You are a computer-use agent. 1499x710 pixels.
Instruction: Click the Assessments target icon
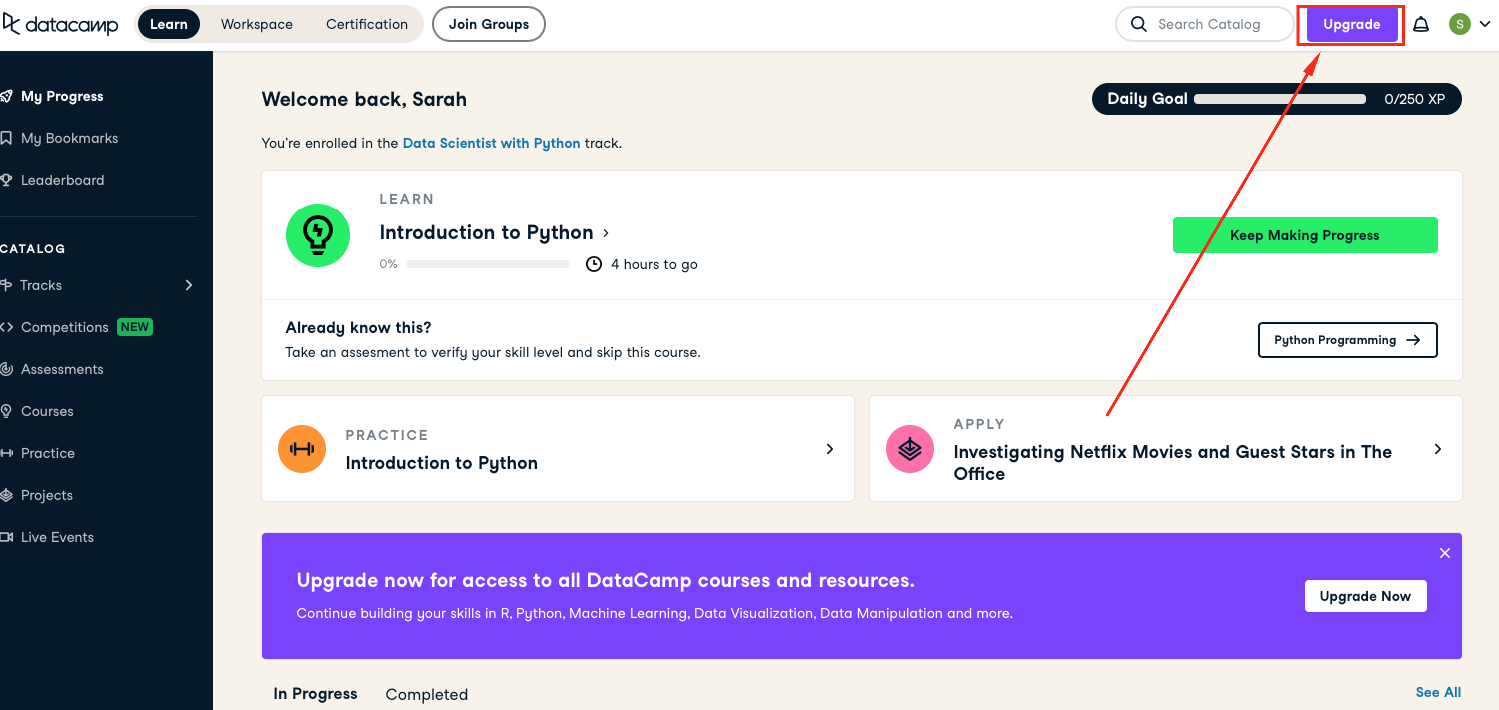(6, 369)
